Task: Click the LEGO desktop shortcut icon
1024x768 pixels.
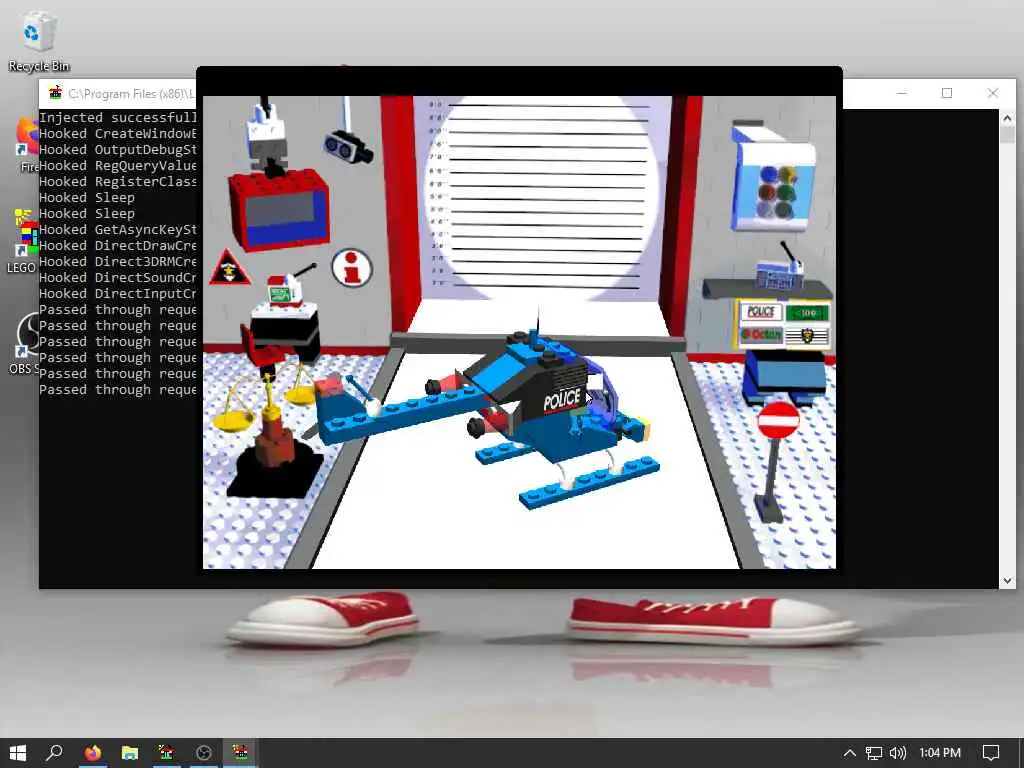Action: click(23, 240)
